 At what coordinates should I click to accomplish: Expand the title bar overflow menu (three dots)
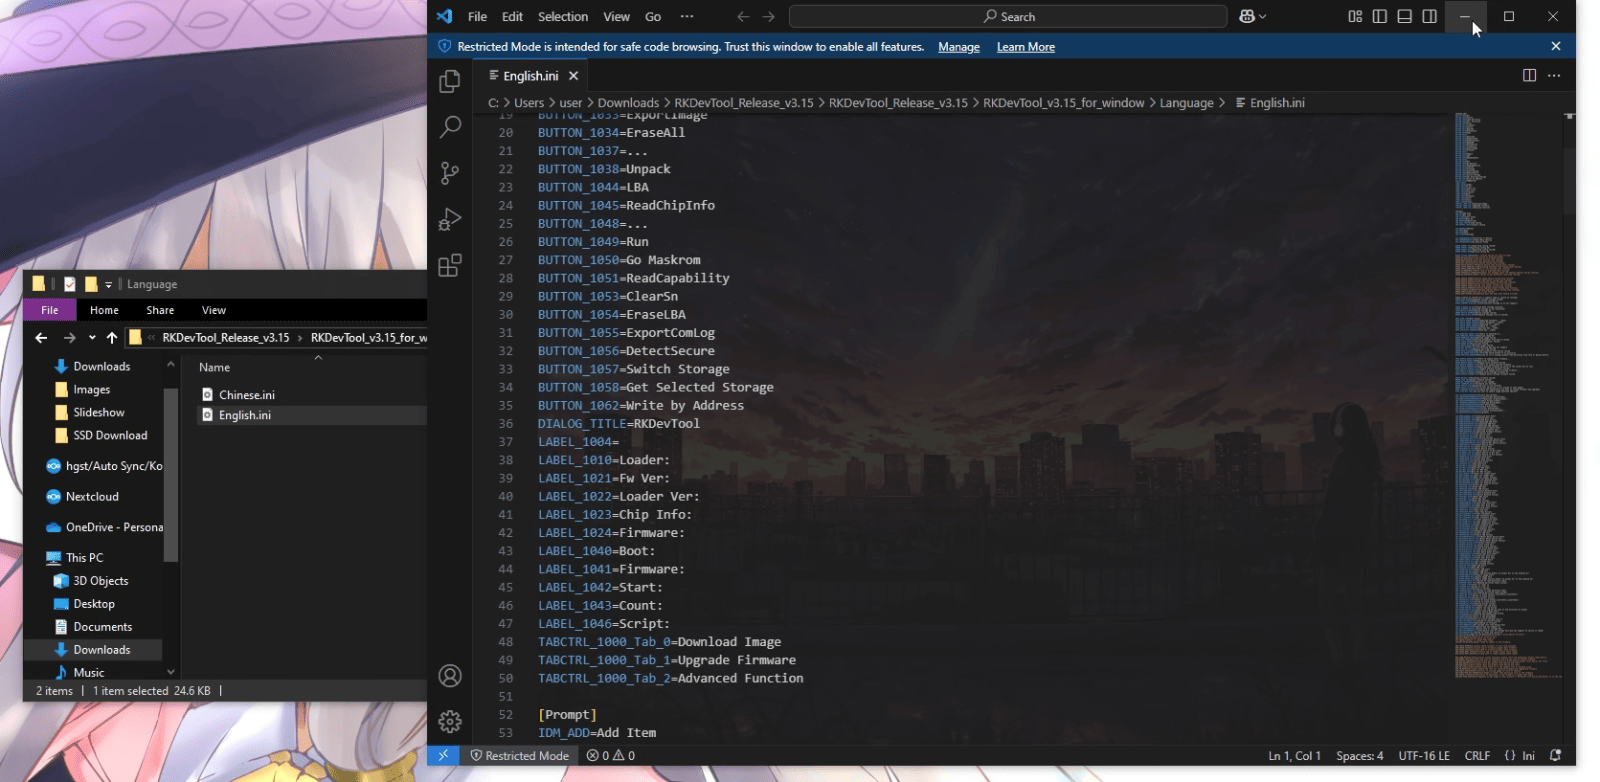686,16
